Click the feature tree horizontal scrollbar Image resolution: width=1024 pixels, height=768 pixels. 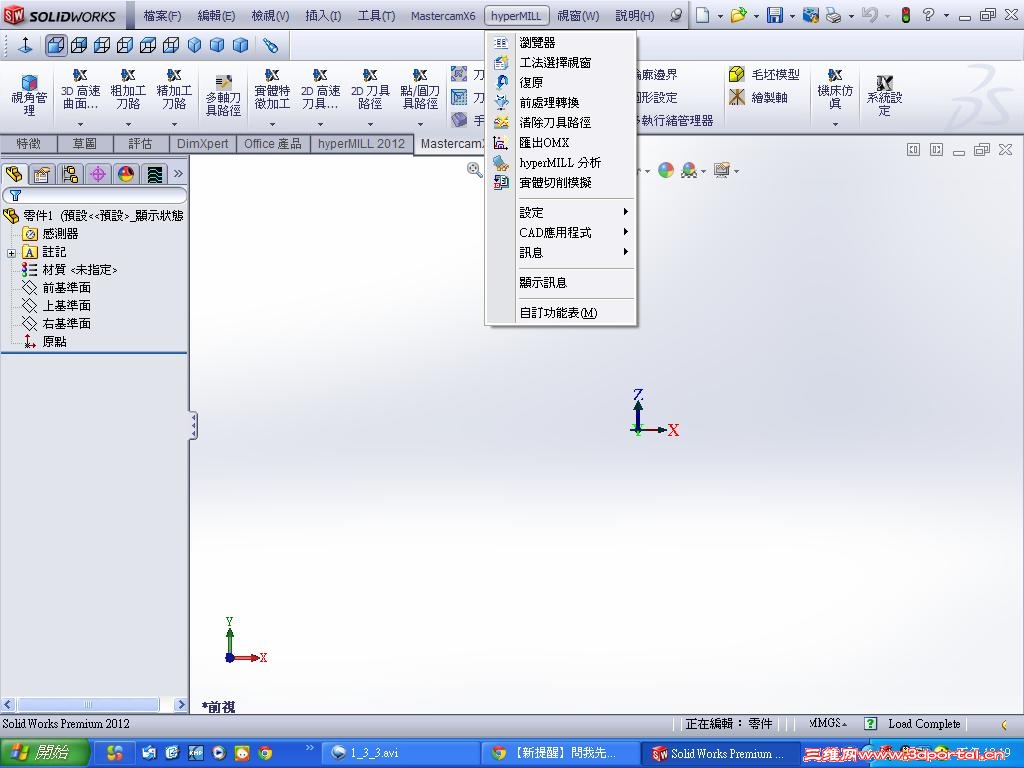(x=95, y=705)
